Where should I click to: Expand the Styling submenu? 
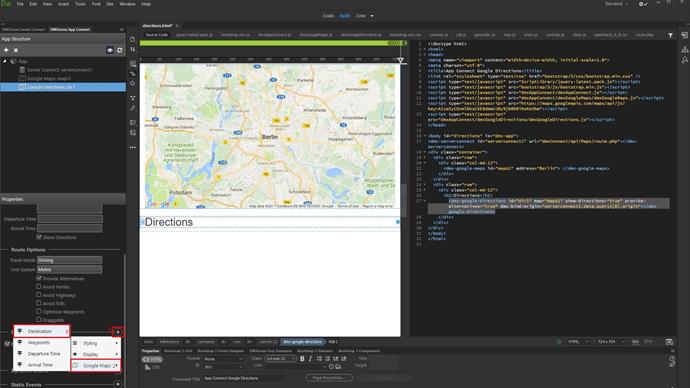click(95, 343)
